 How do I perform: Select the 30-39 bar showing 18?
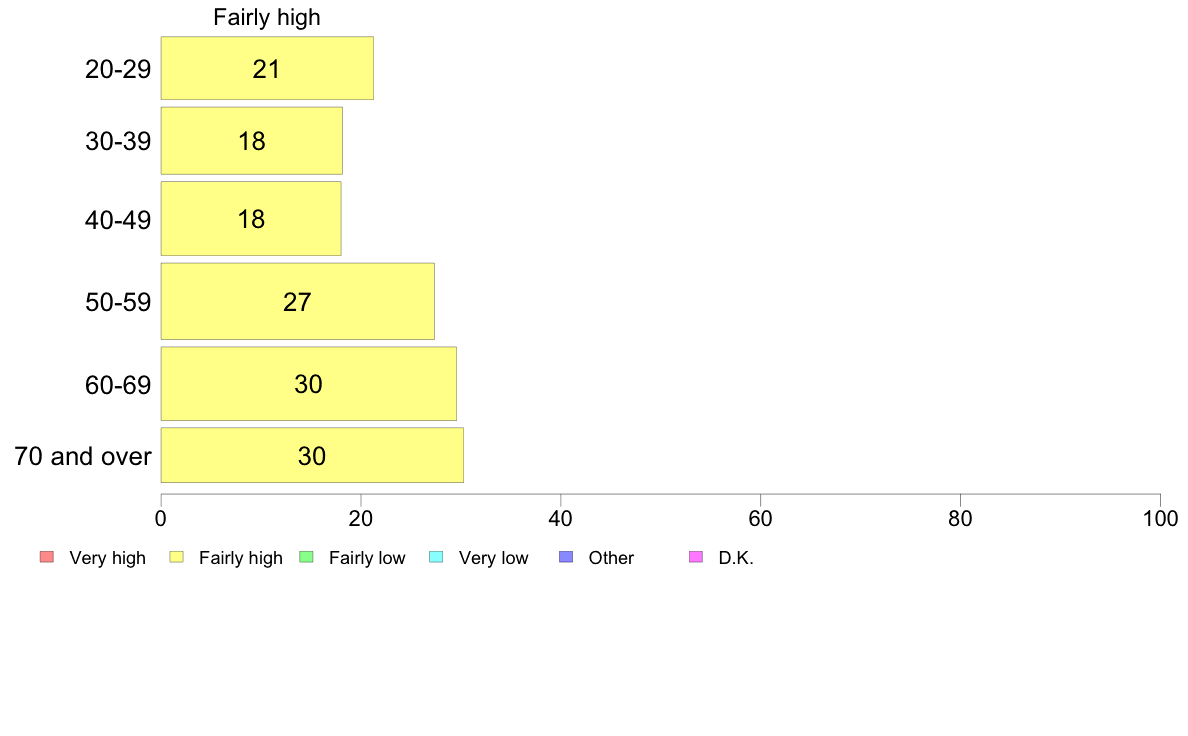click(252, 141)
